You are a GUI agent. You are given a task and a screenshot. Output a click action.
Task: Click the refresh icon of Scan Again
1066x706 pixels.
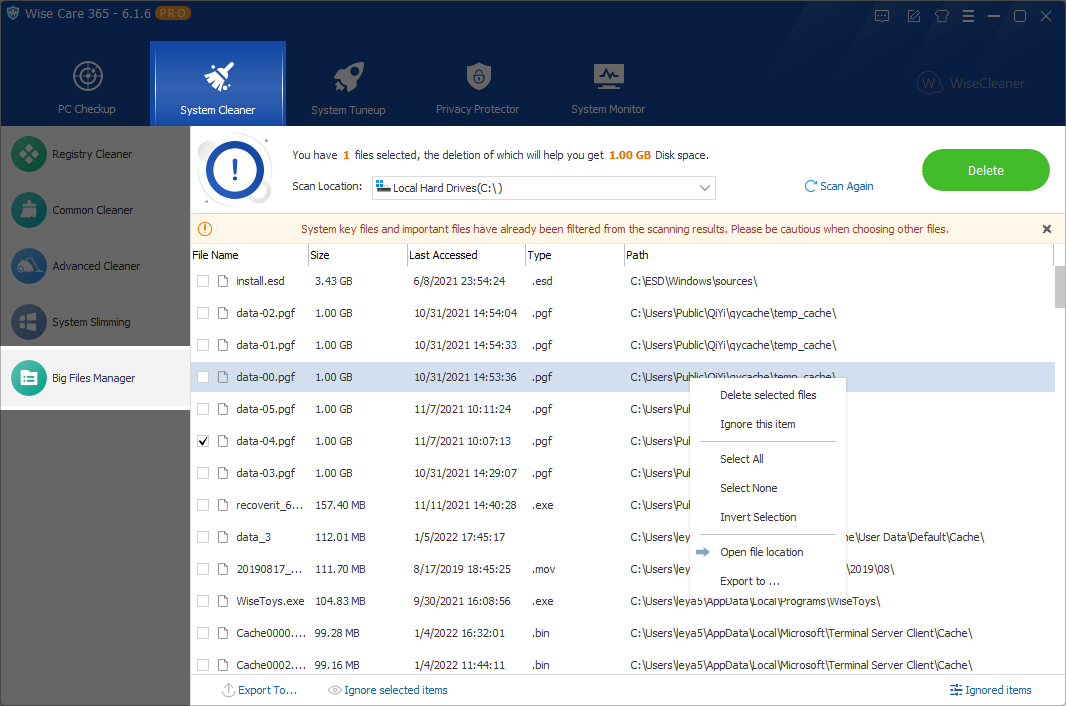pyautogui.click(x=810, y=186)
